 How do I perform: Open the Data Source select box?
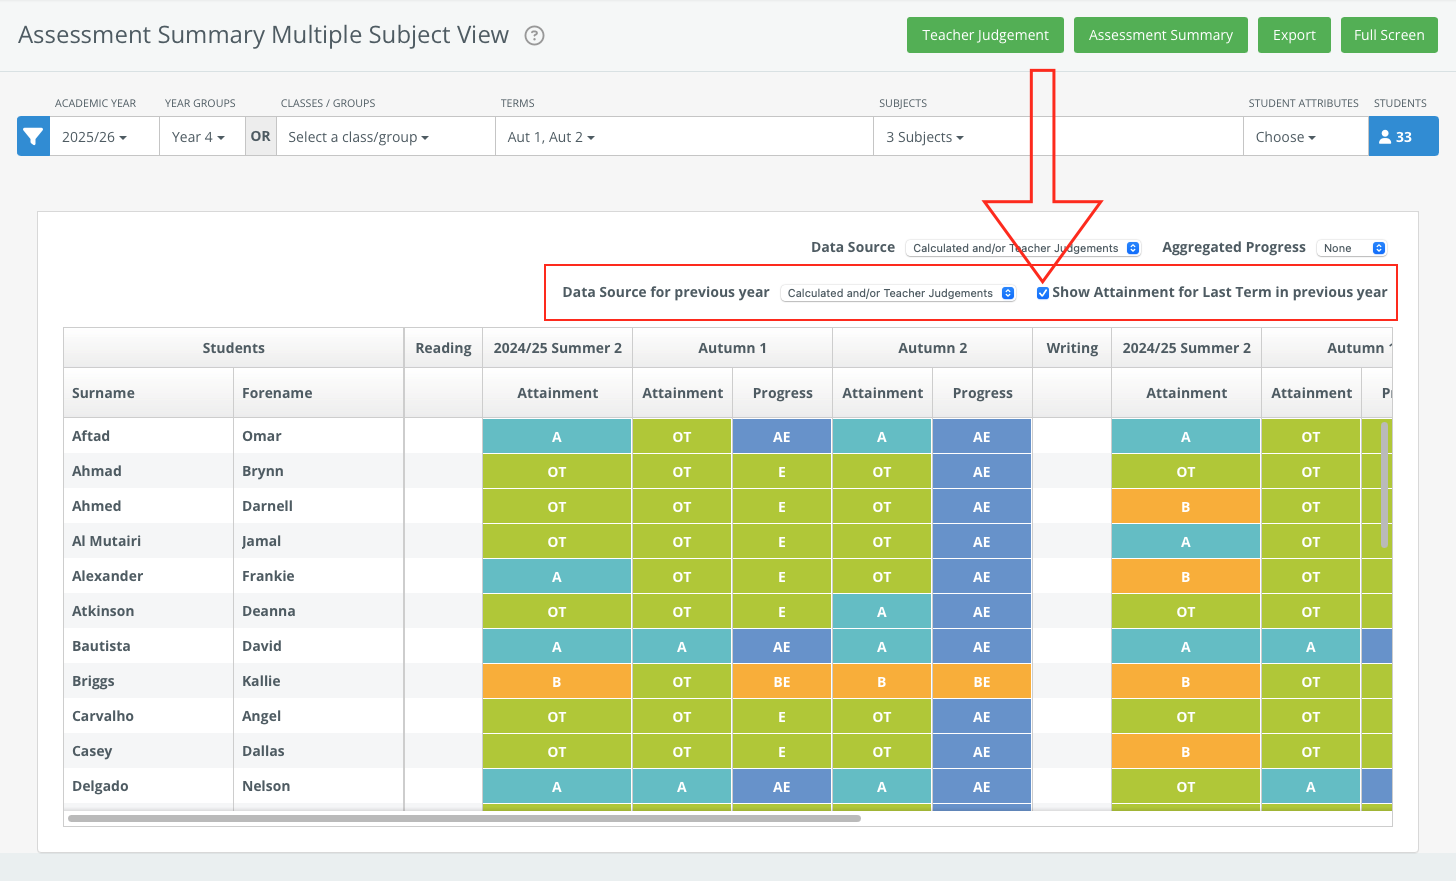point(1023,248)
